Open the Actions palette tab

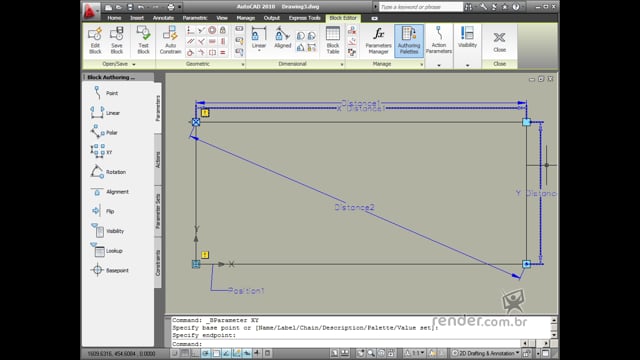[x=158, y=159]
